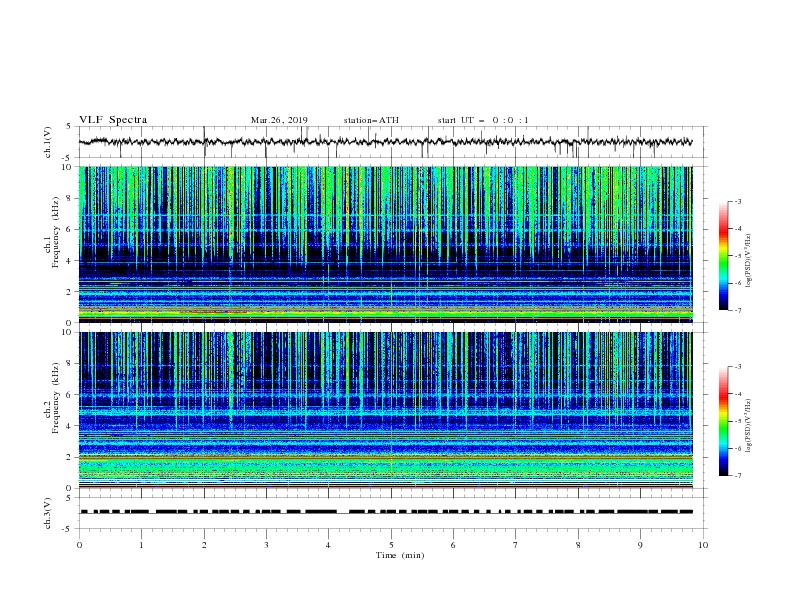Click time axis tick label "10"
This screenshot has width=792, height=612.
(703, 545)
